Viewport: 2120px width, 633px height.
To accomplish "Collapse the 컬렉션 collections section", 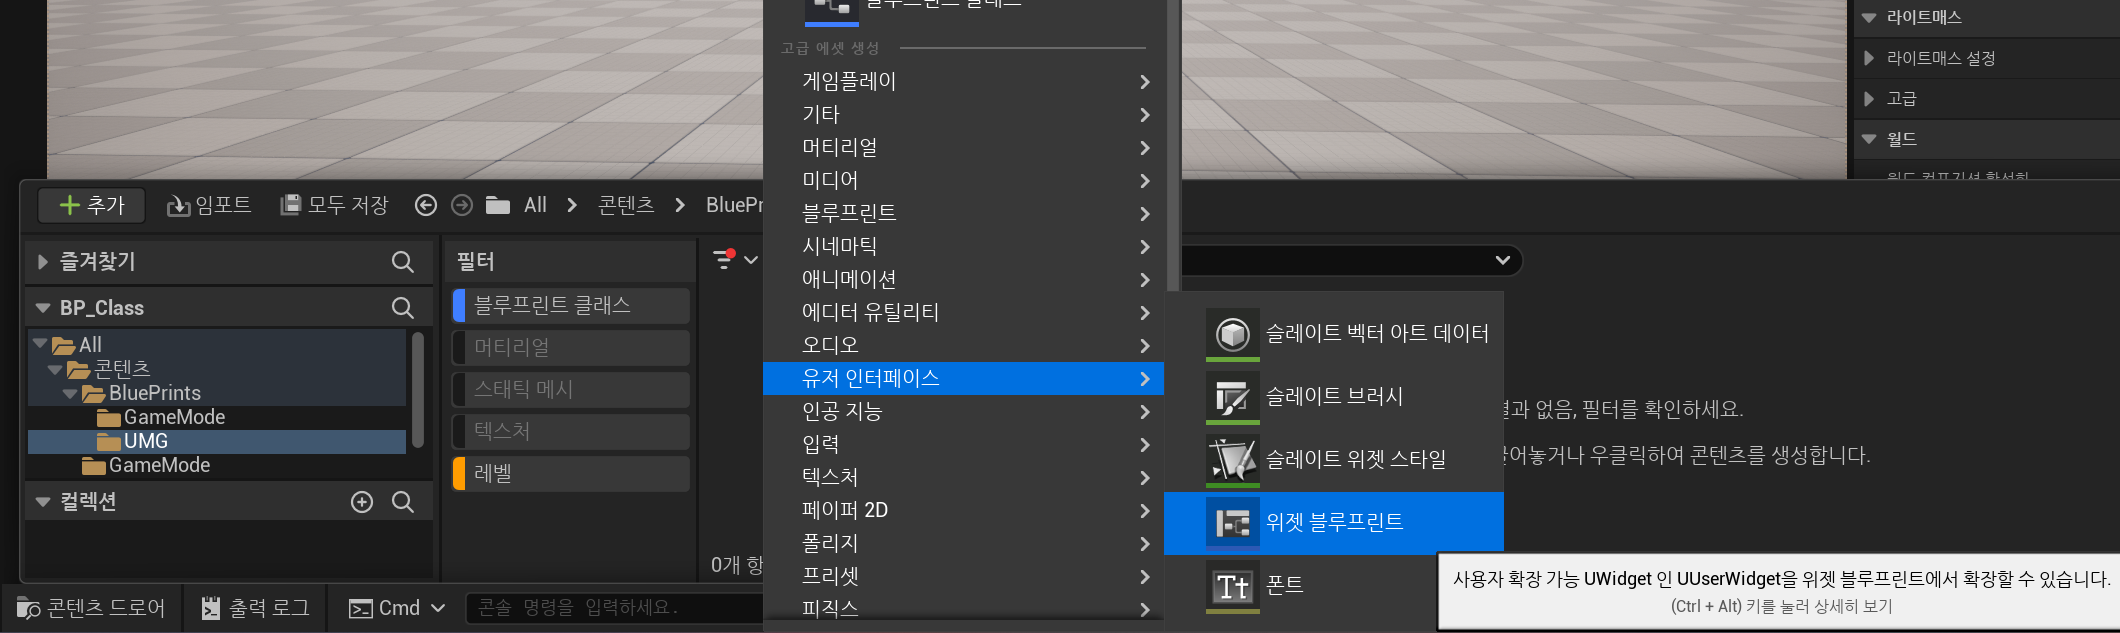I will (x=43, y=502).
